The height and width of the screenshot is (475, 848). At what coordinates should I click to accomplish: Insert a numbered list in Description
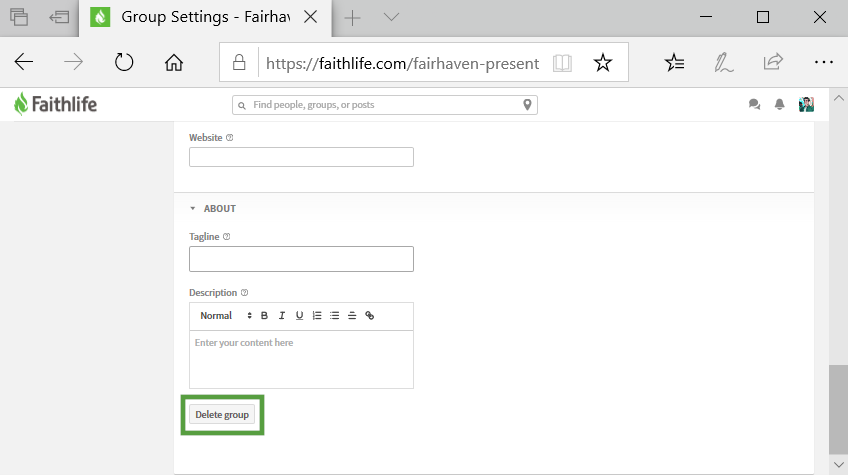(317, 316)
